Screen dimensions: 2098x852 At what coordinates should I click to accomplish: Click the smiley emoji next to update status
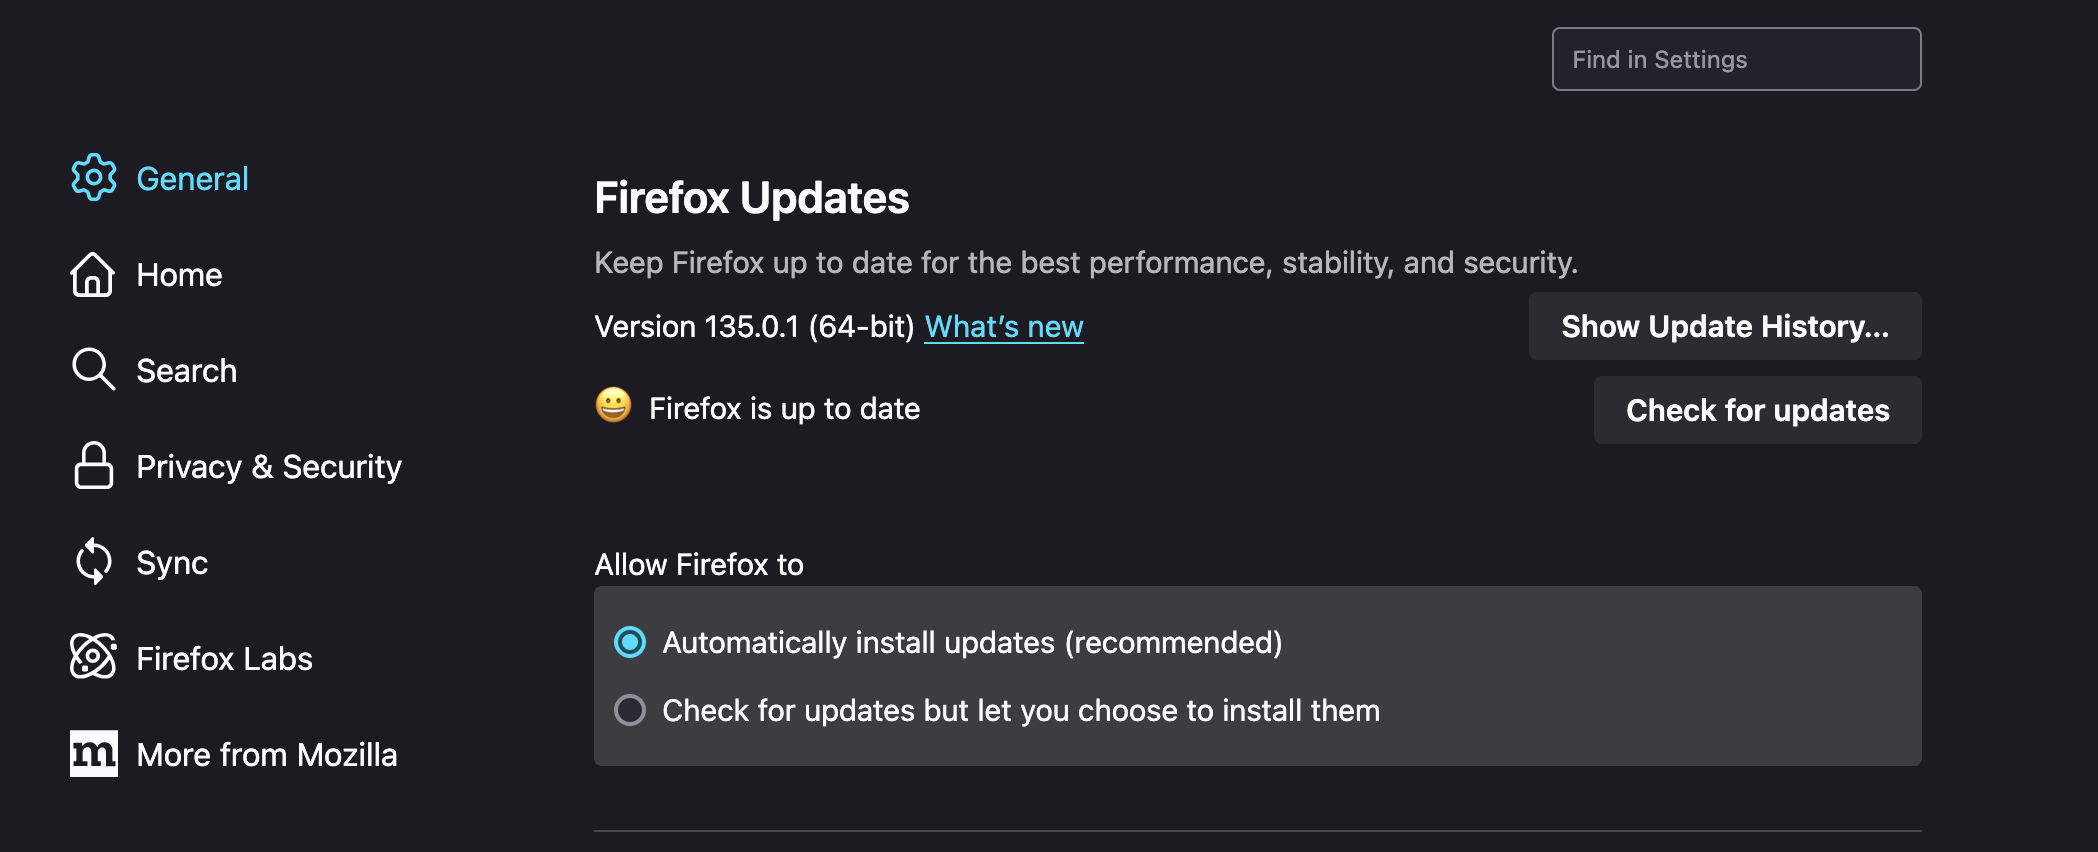click(x=612, y=407)
